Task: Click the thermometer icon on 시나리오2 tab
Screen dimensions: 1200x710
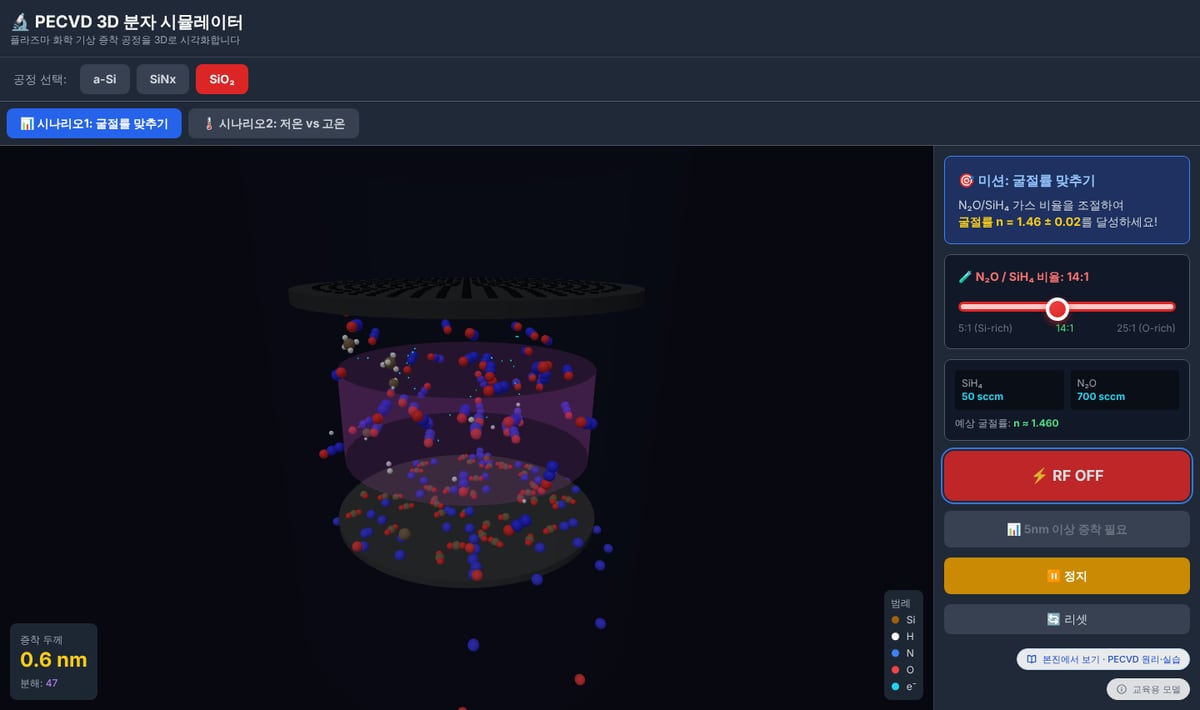Action: [208, 124]
